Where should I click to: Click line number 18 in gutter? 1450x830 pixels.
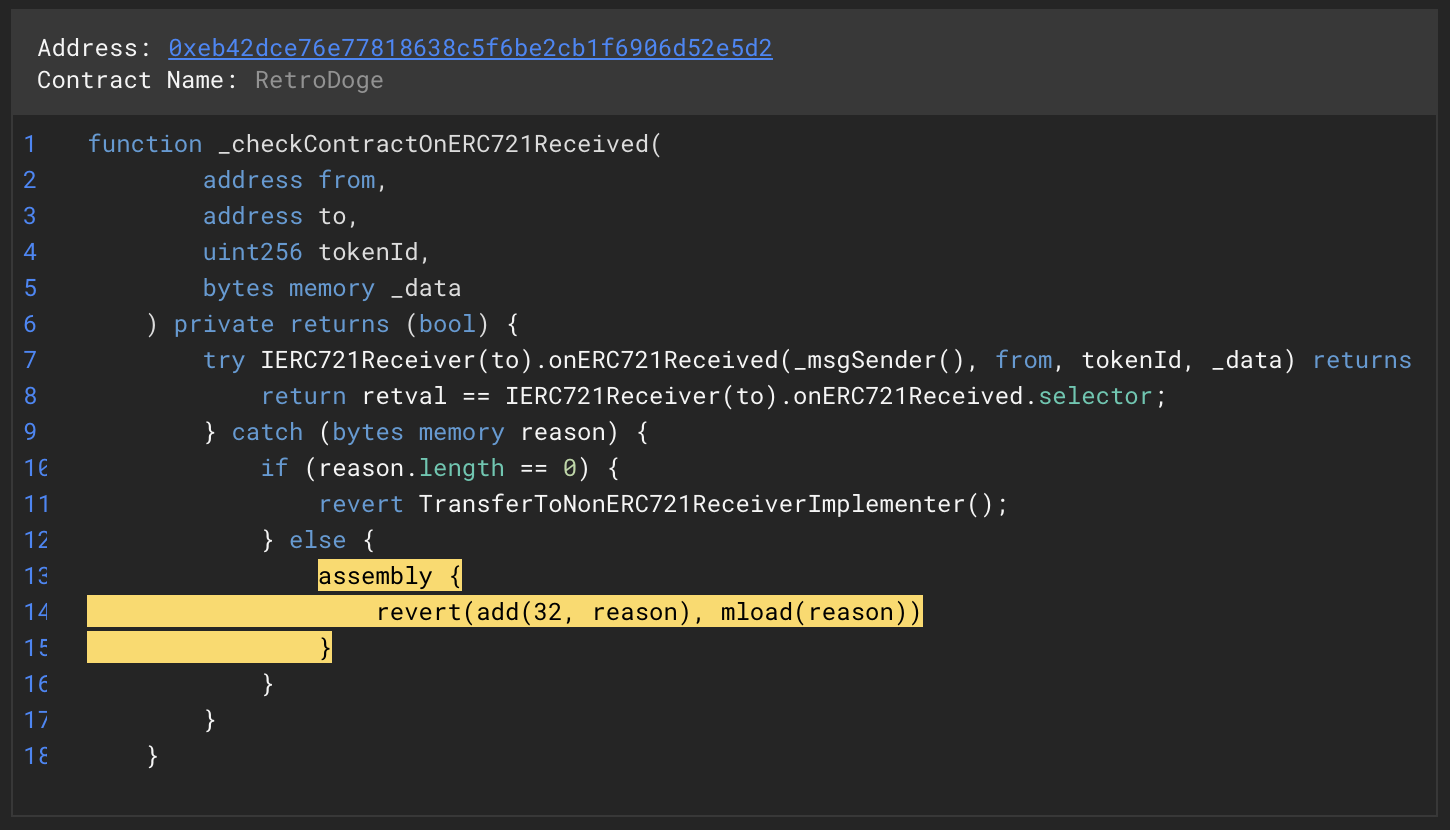[35, 756]
